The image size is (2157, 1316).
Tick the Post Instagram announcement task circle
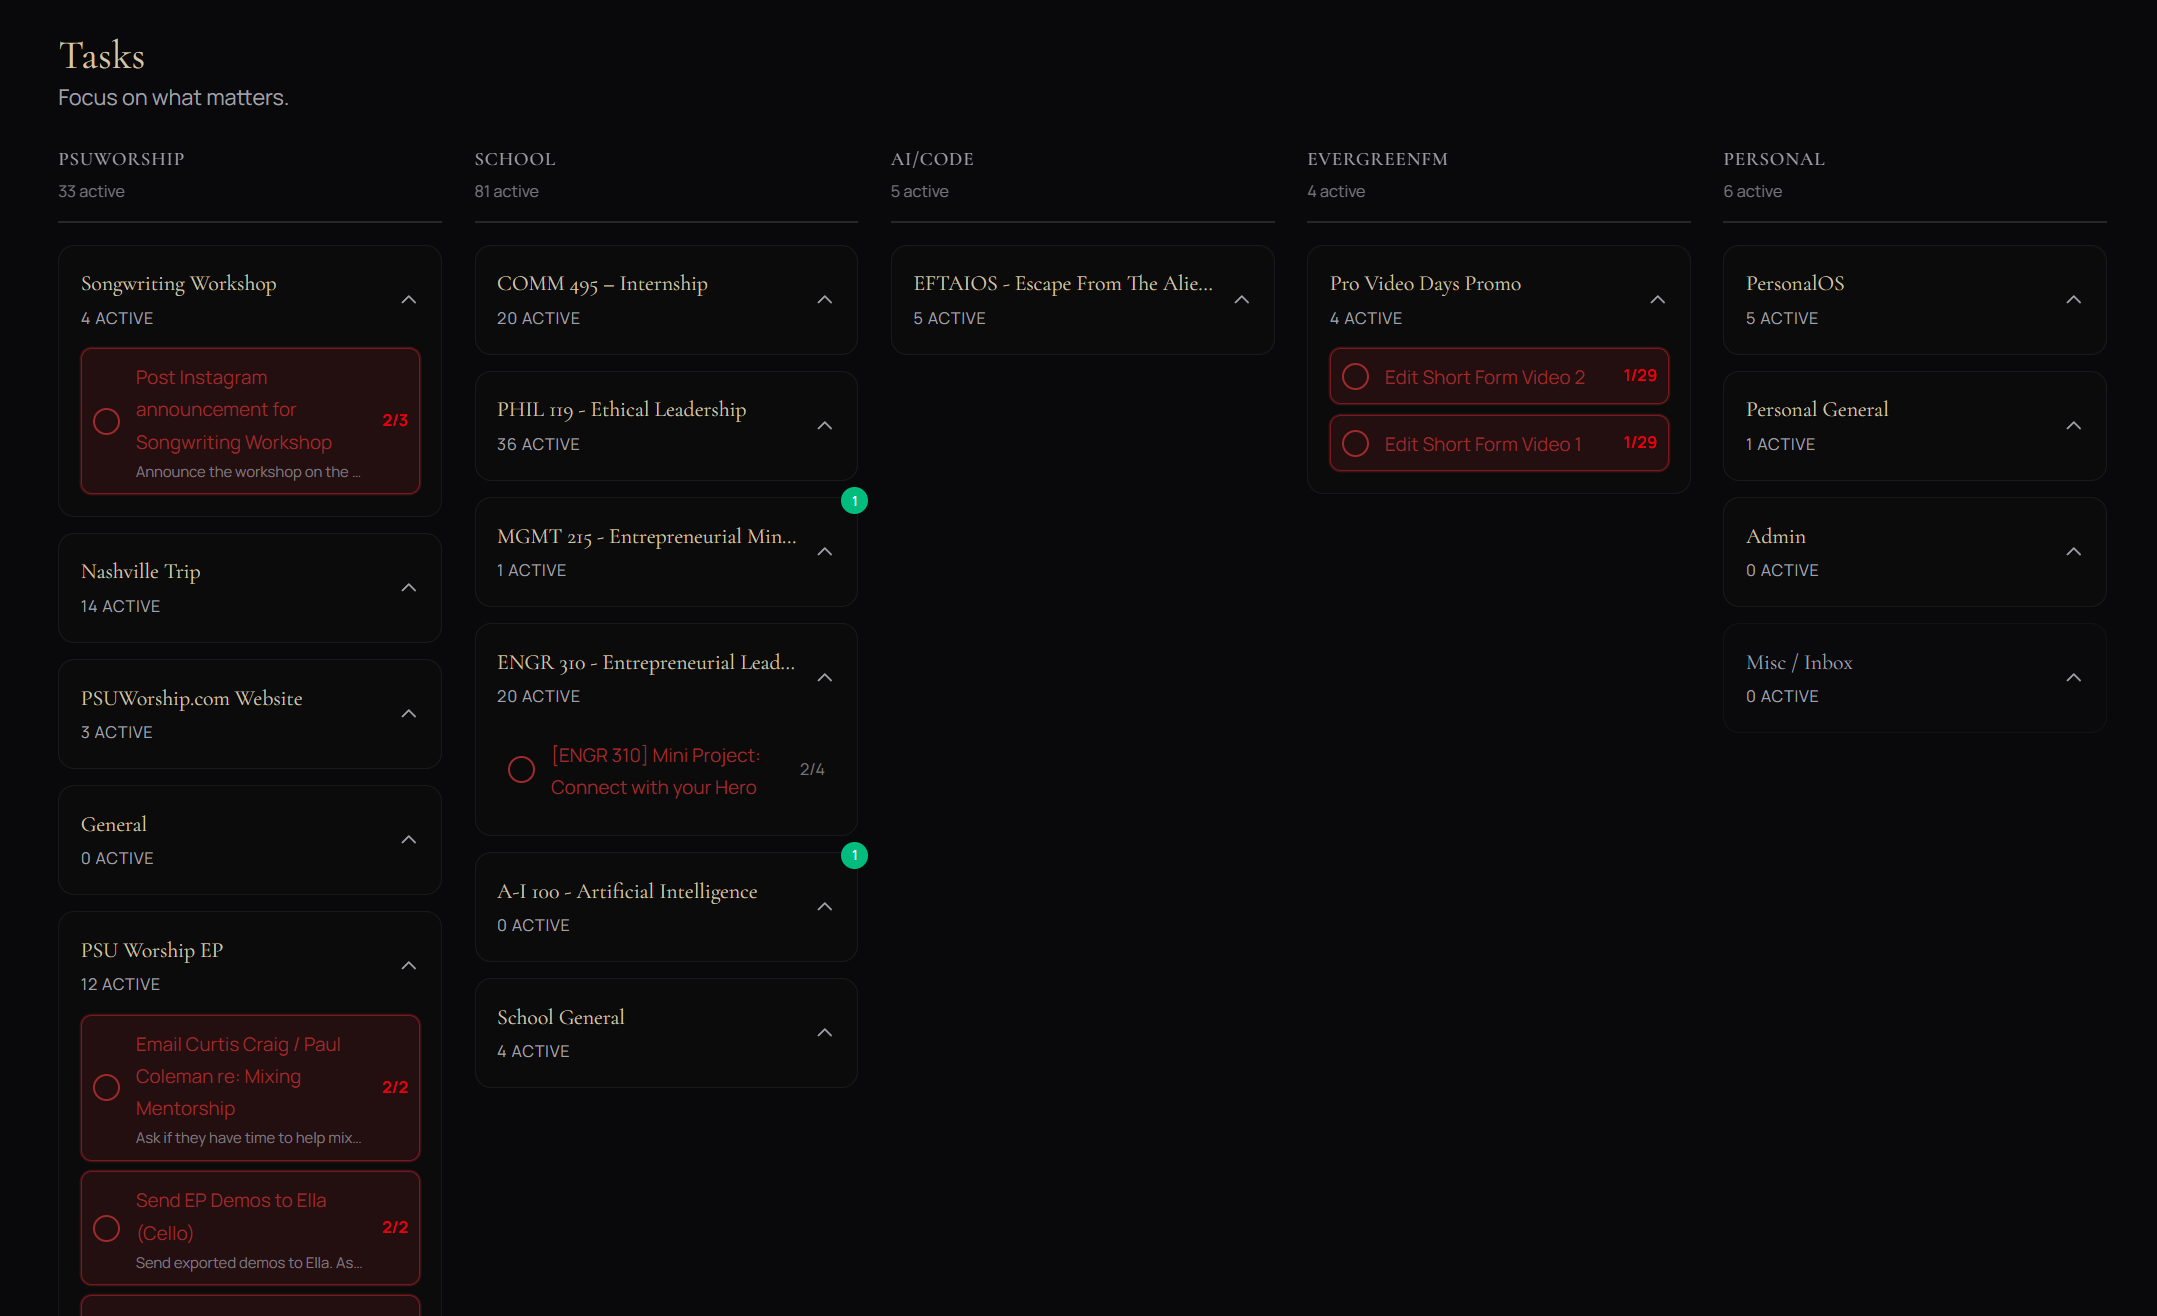pyautogui.click(x=106, y=421)
